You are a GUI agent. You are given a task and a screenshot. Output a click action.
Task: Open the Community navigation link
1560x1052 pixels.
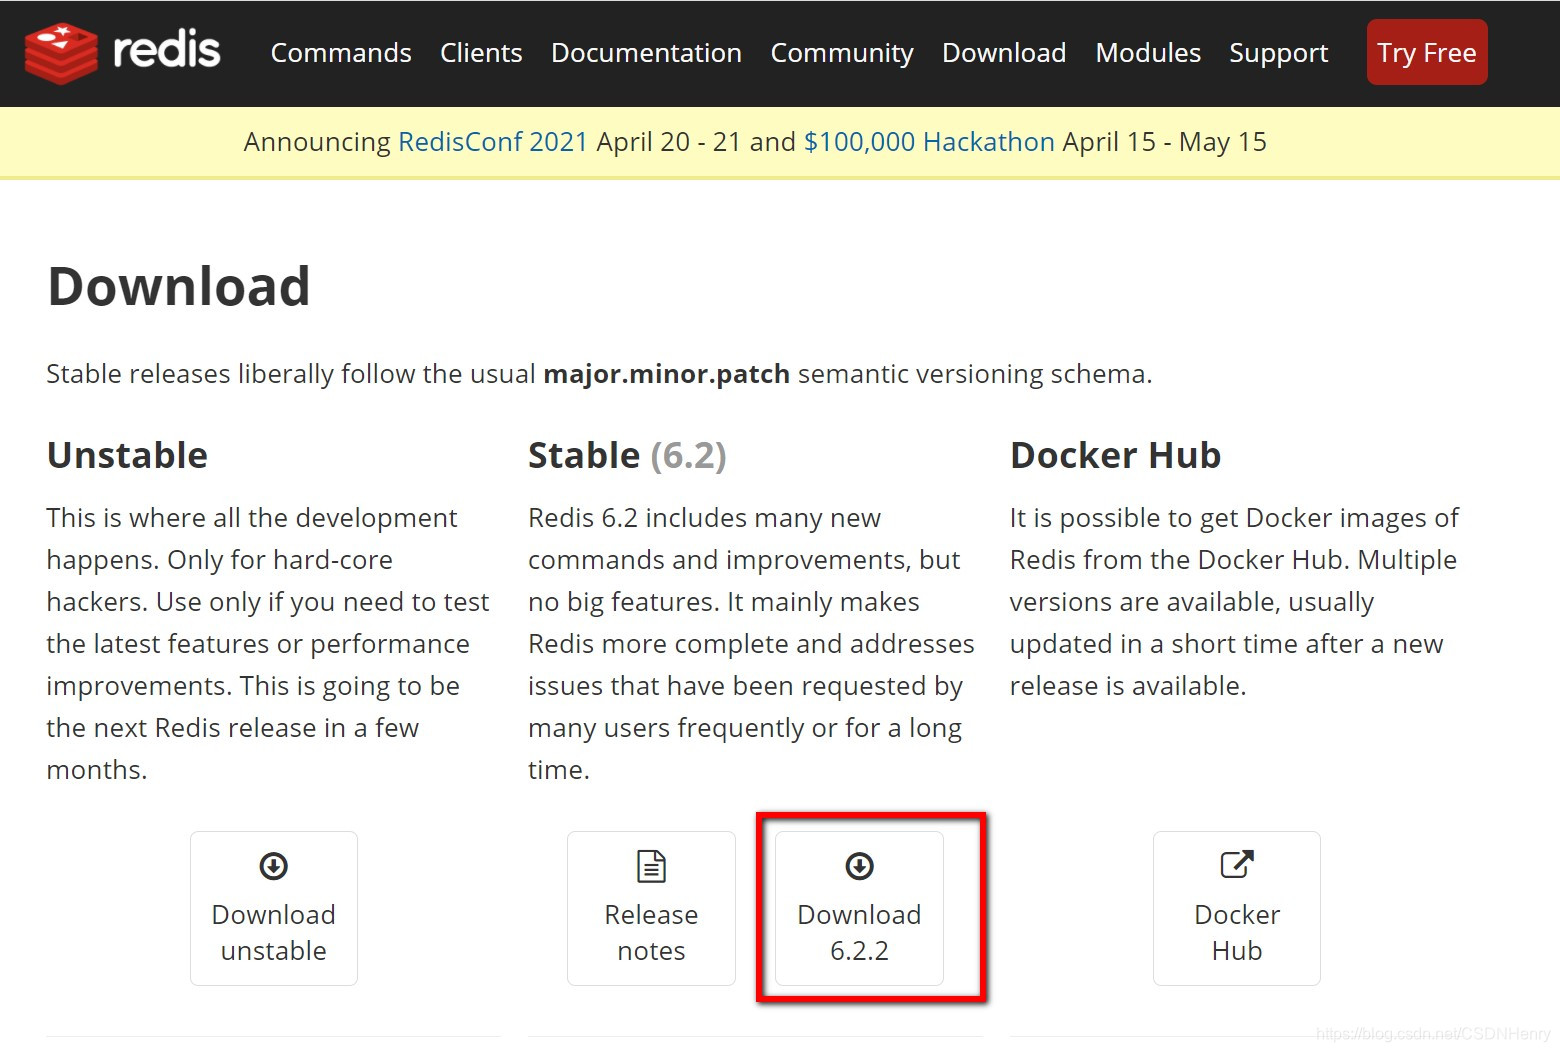click(x=842, y=53)
